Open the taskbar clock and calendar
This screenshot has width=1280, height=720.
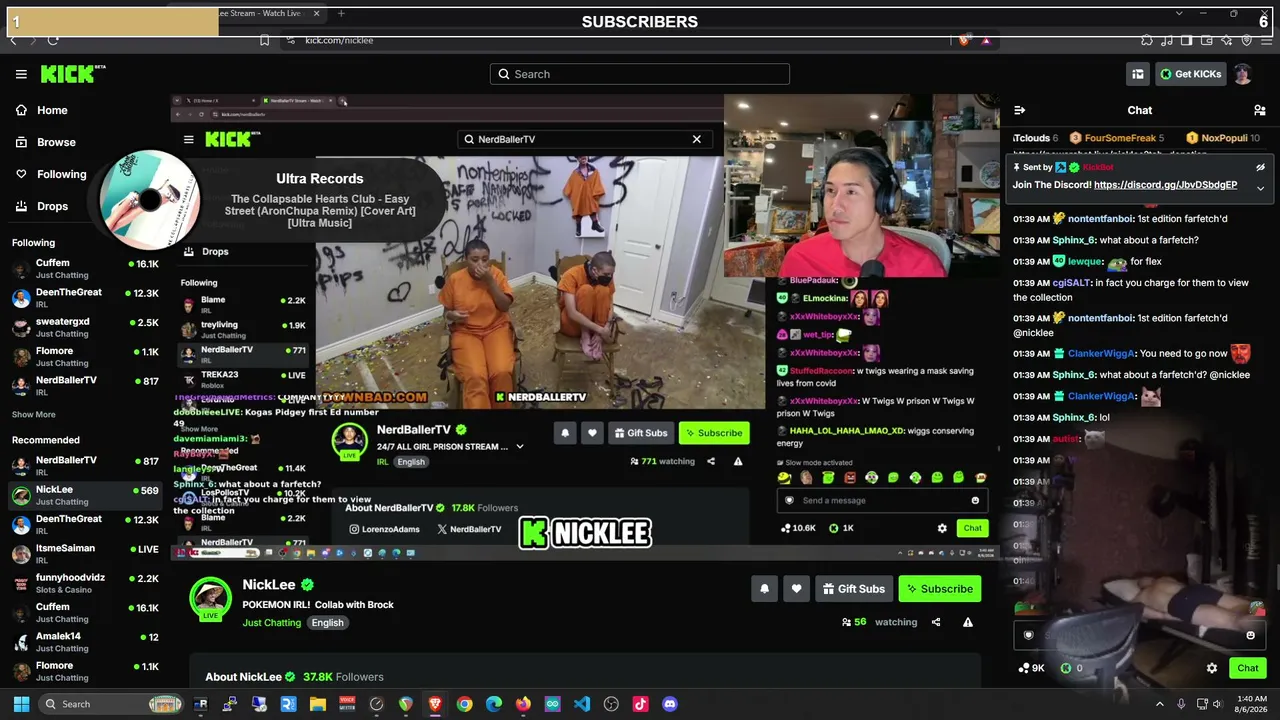1251,704
